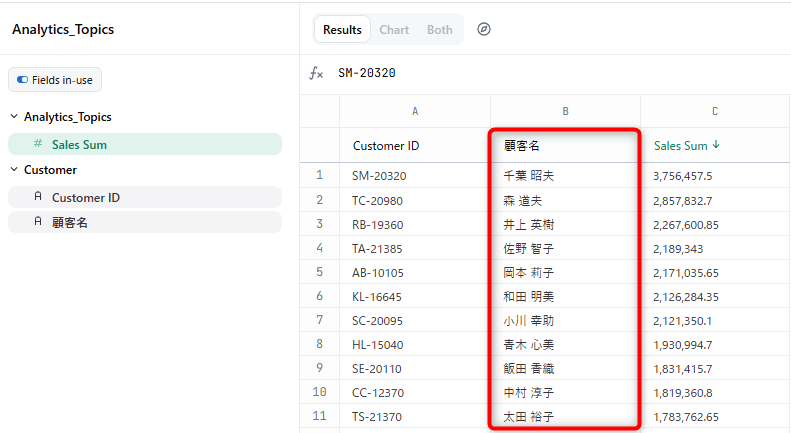This screenshot has height=433, width=791.
Task: Select row number 1 header
Action: coord(319,175)
